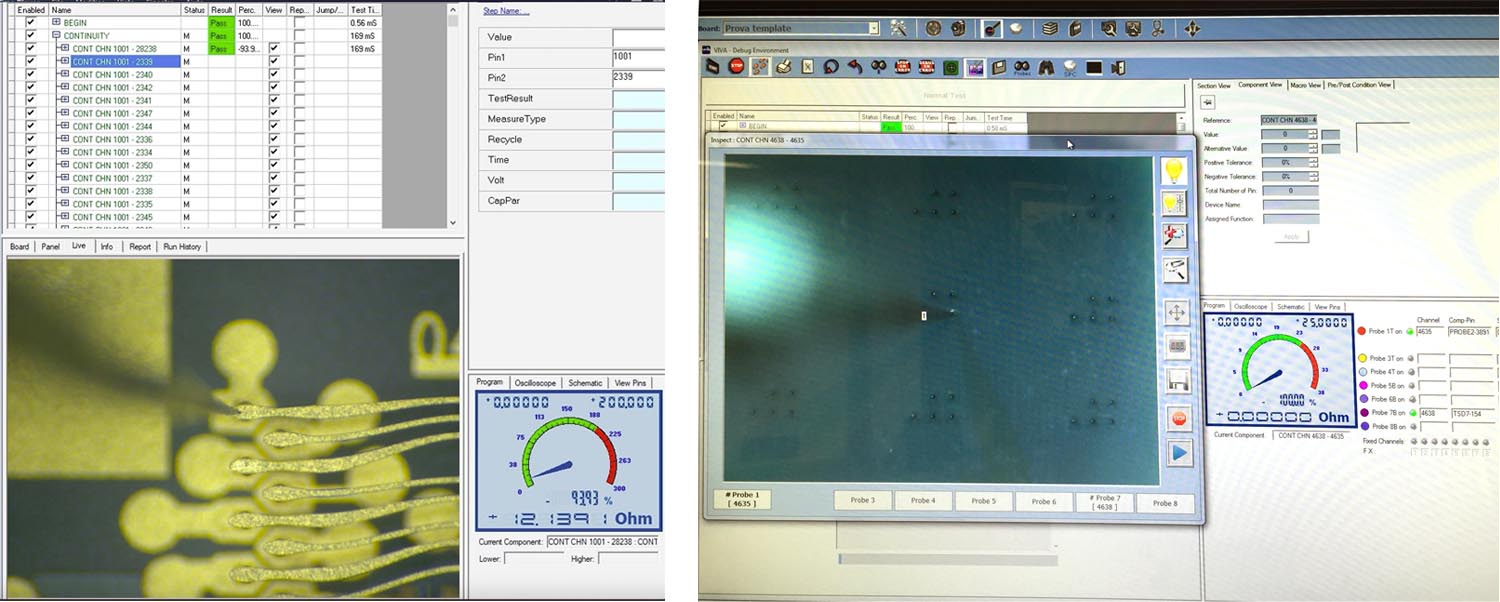Expand the CONT CHN 1001 - 2336 node

pos(64,139)
